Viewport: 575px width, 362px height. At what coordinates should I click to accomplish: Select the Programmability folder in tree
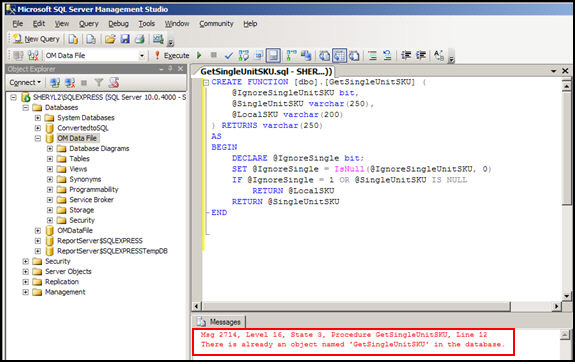tap(94, 190)
